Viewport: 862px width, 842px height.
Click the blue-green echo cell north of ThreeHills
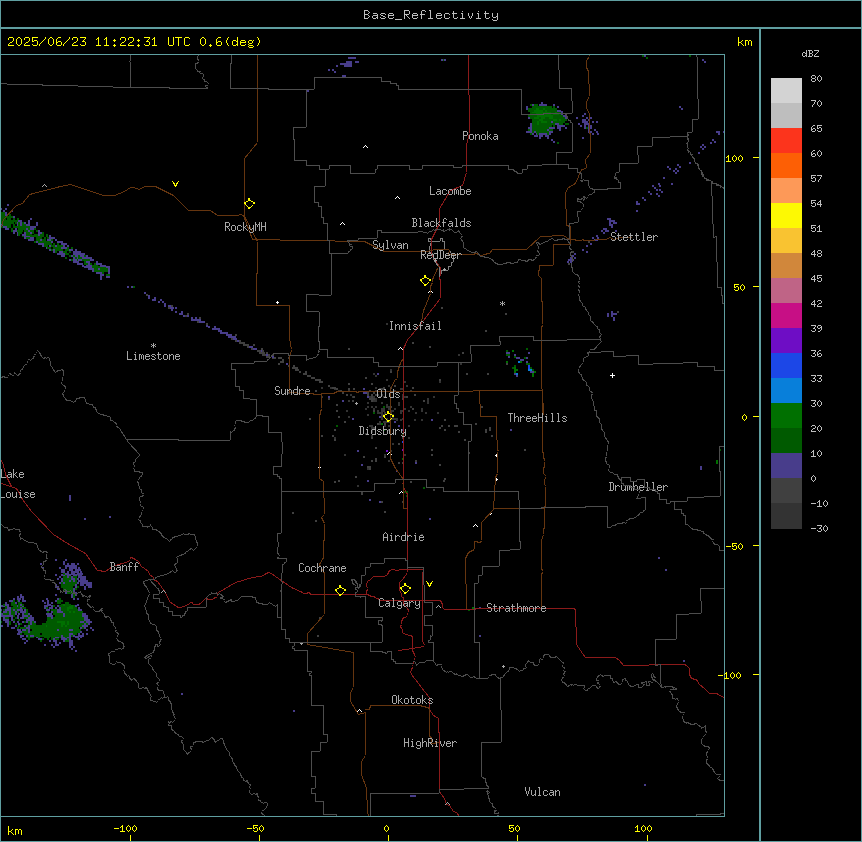520,363
